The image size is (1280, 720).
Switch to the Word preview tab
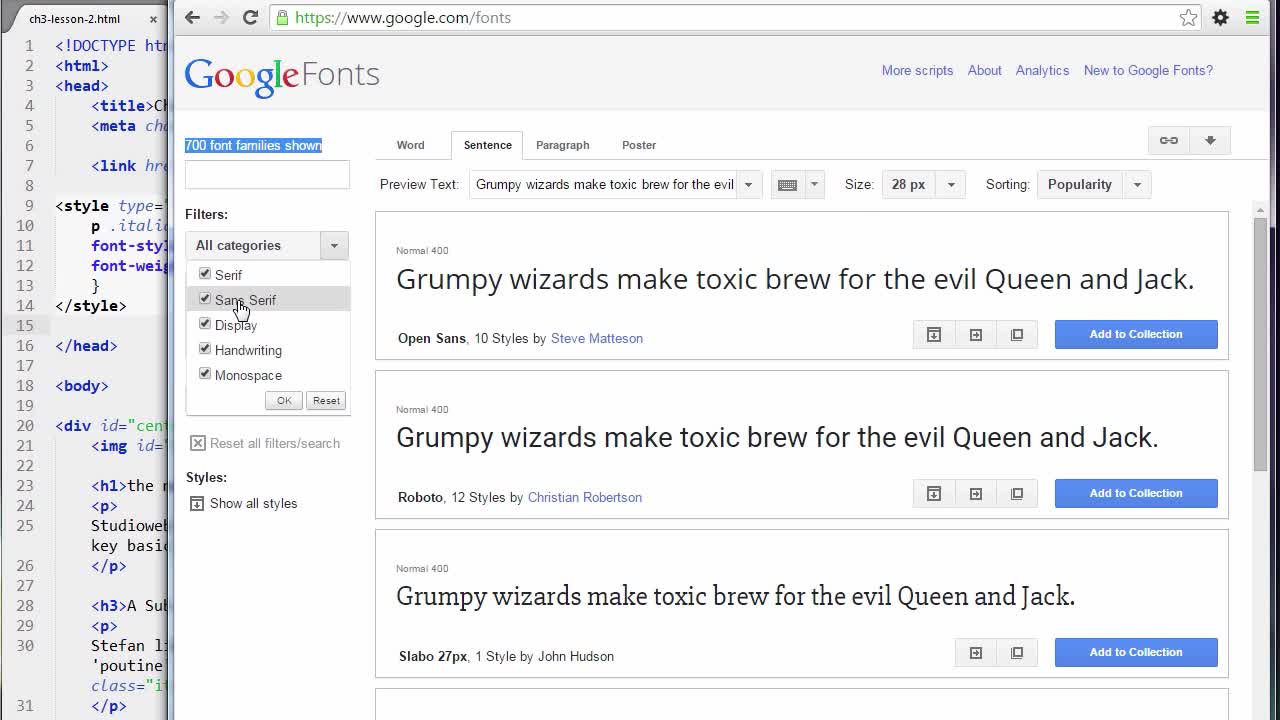tap(410, 145)
